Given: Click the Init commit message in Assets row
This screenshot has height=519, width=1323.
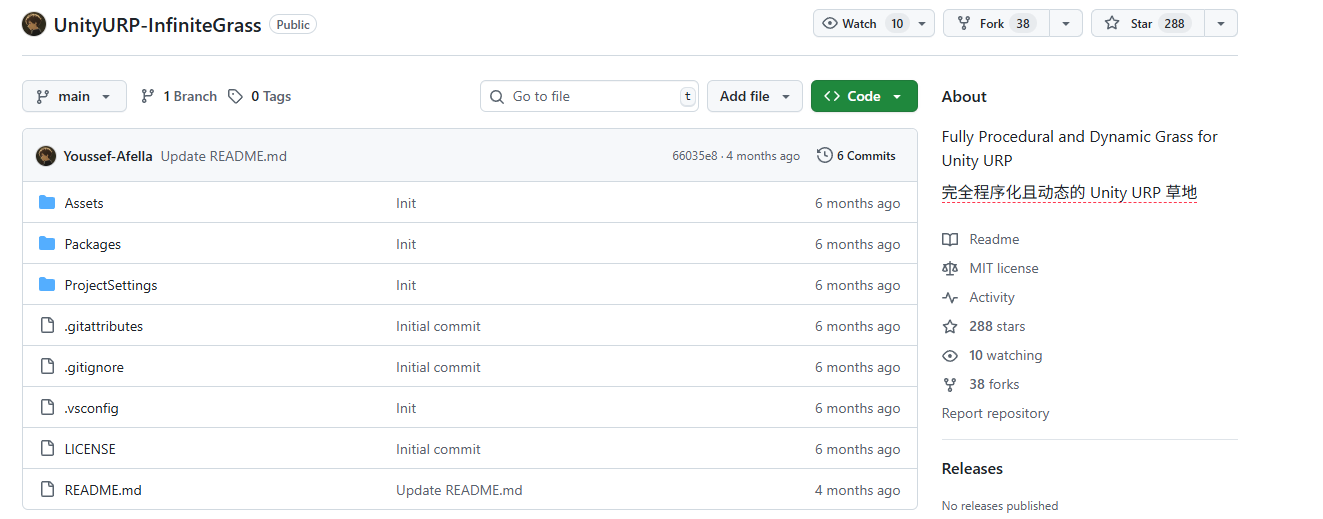Looking at the screenshot, I should (x=406, y=203).
